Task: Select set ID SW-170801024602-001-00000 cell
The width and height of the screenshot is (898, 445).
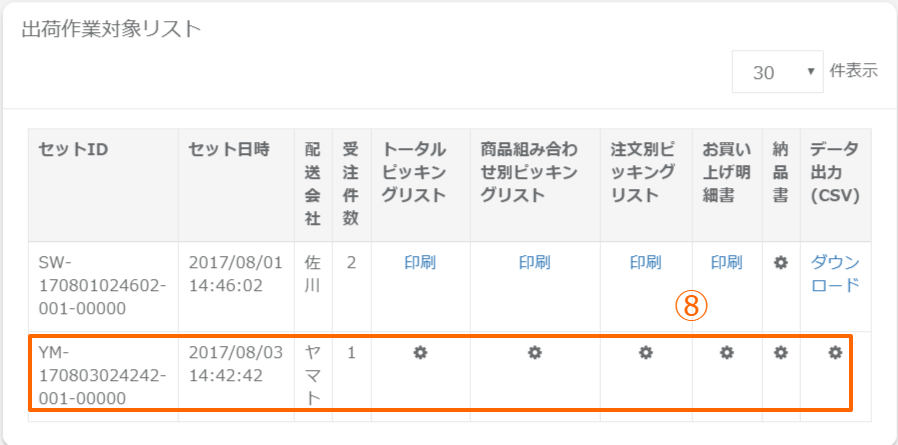Action: 101,285
